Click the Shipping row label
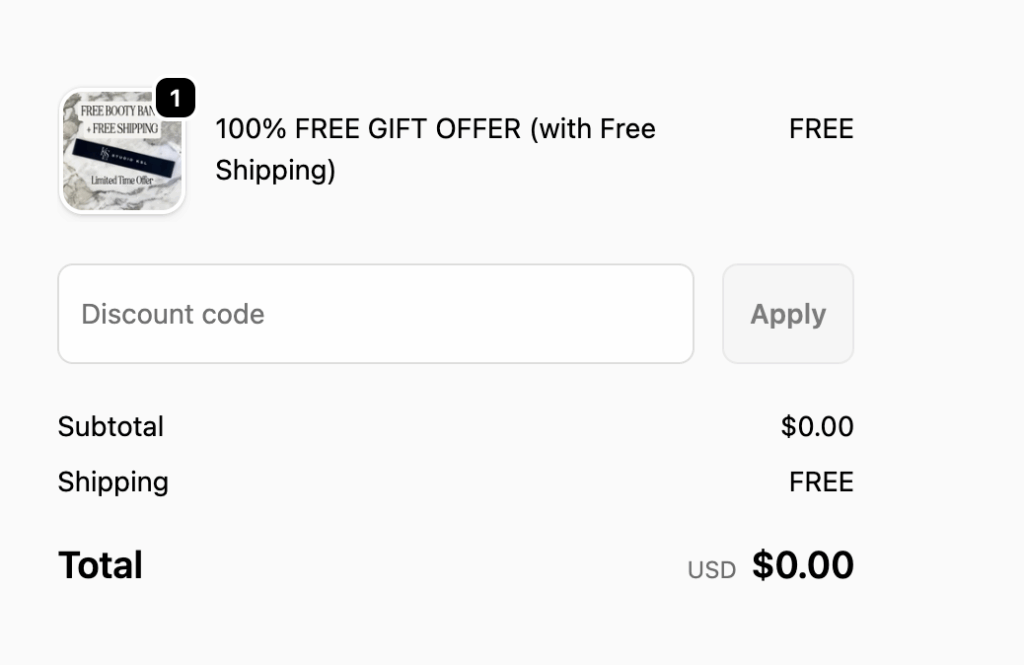This screenshot has height=665, width=1024. 113,482
